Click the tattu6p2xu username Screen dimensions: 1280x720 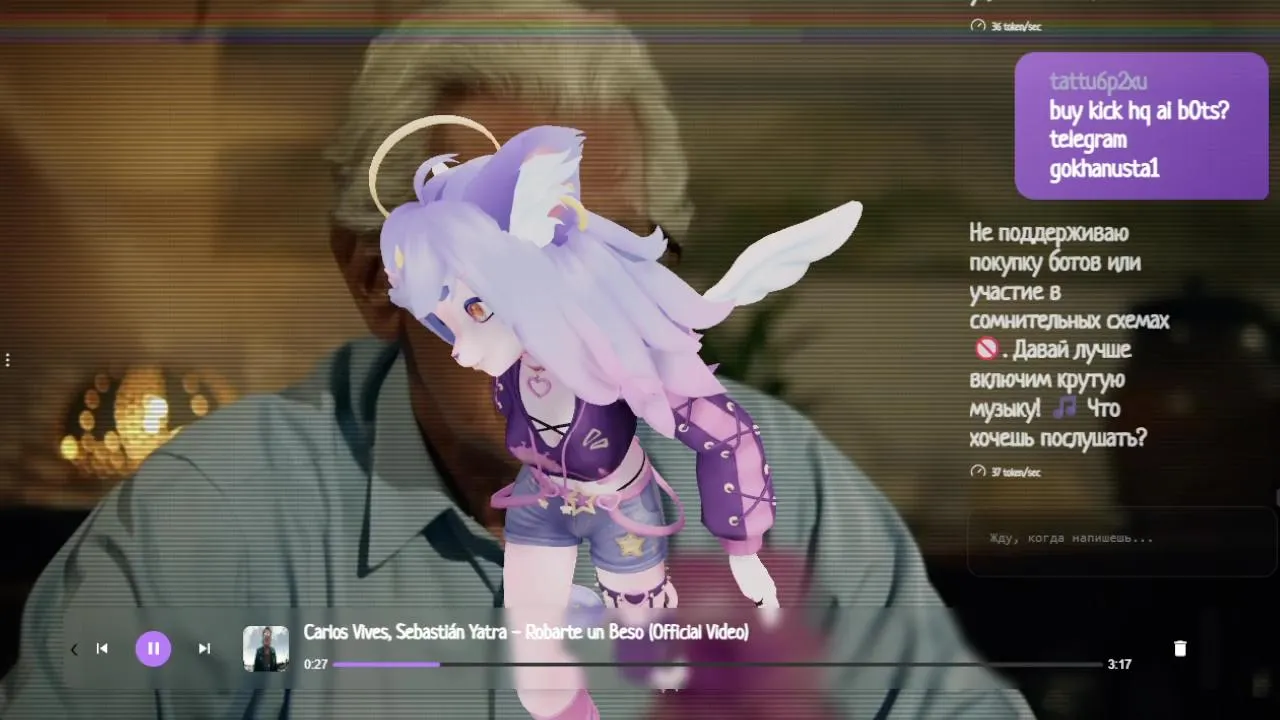(x=1098, y=81)
